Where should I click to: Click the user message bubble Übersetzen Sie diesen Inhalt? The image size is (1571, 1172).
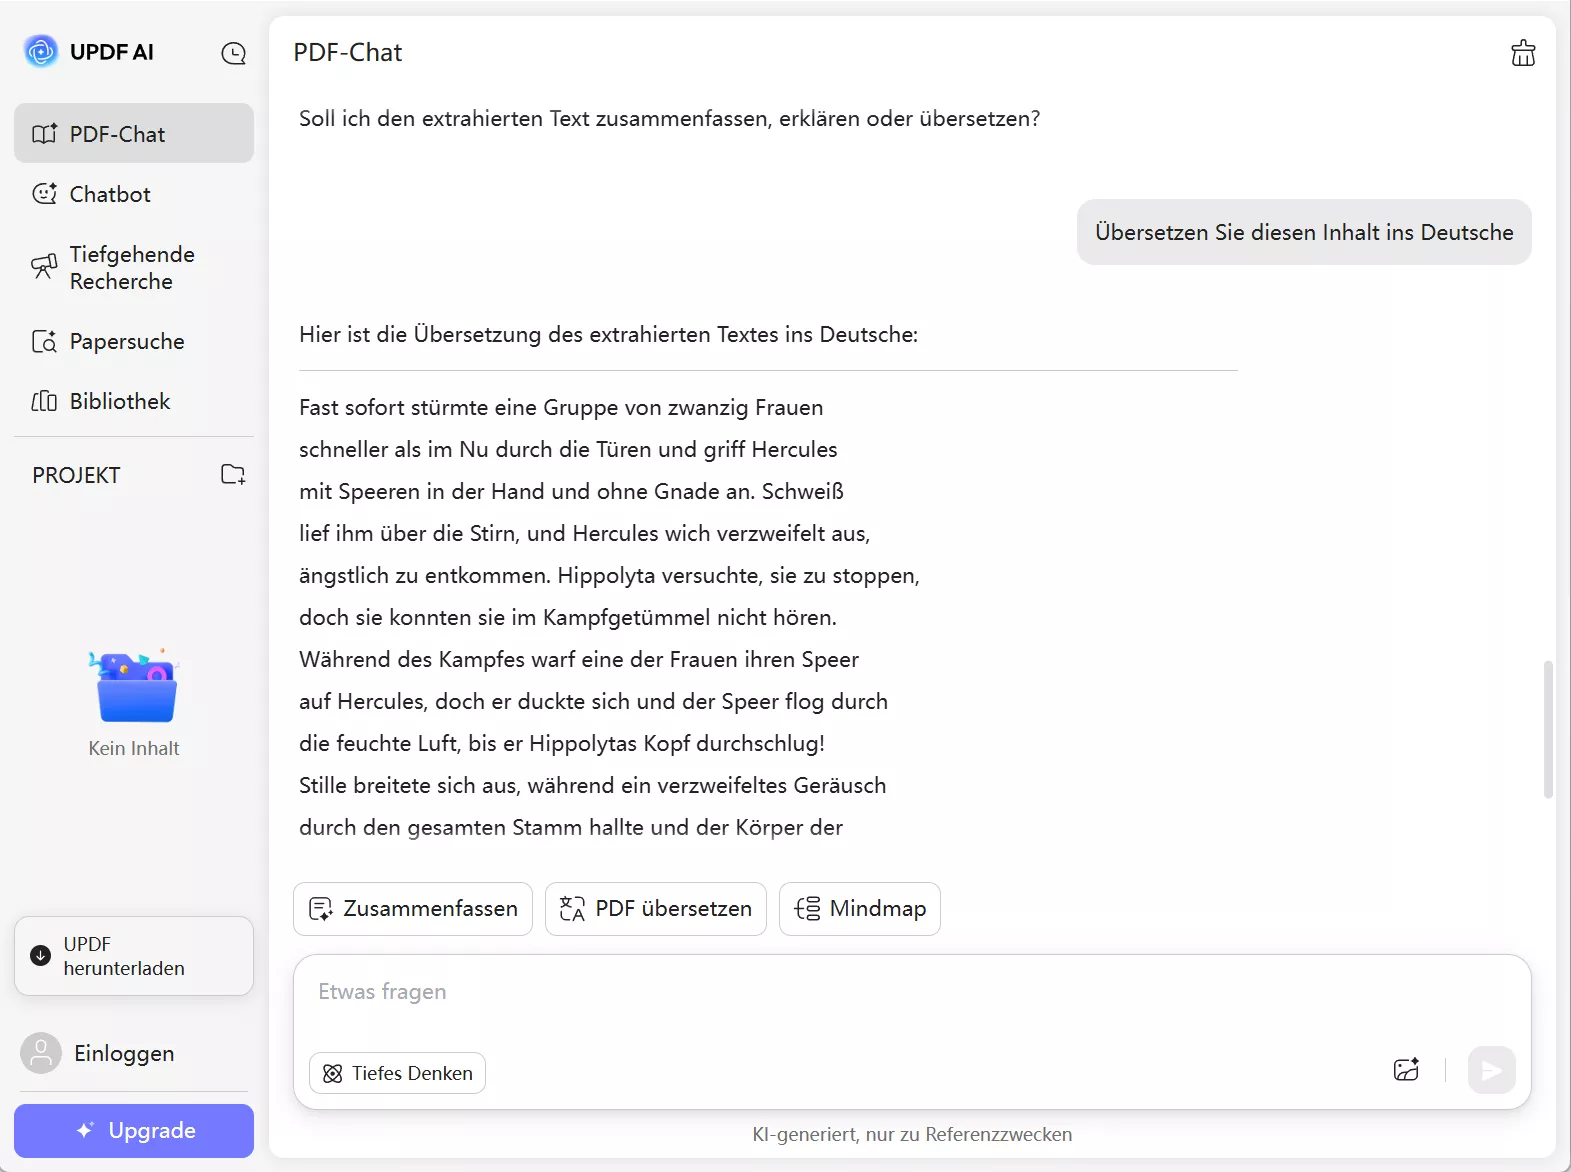pos(1304,232)
